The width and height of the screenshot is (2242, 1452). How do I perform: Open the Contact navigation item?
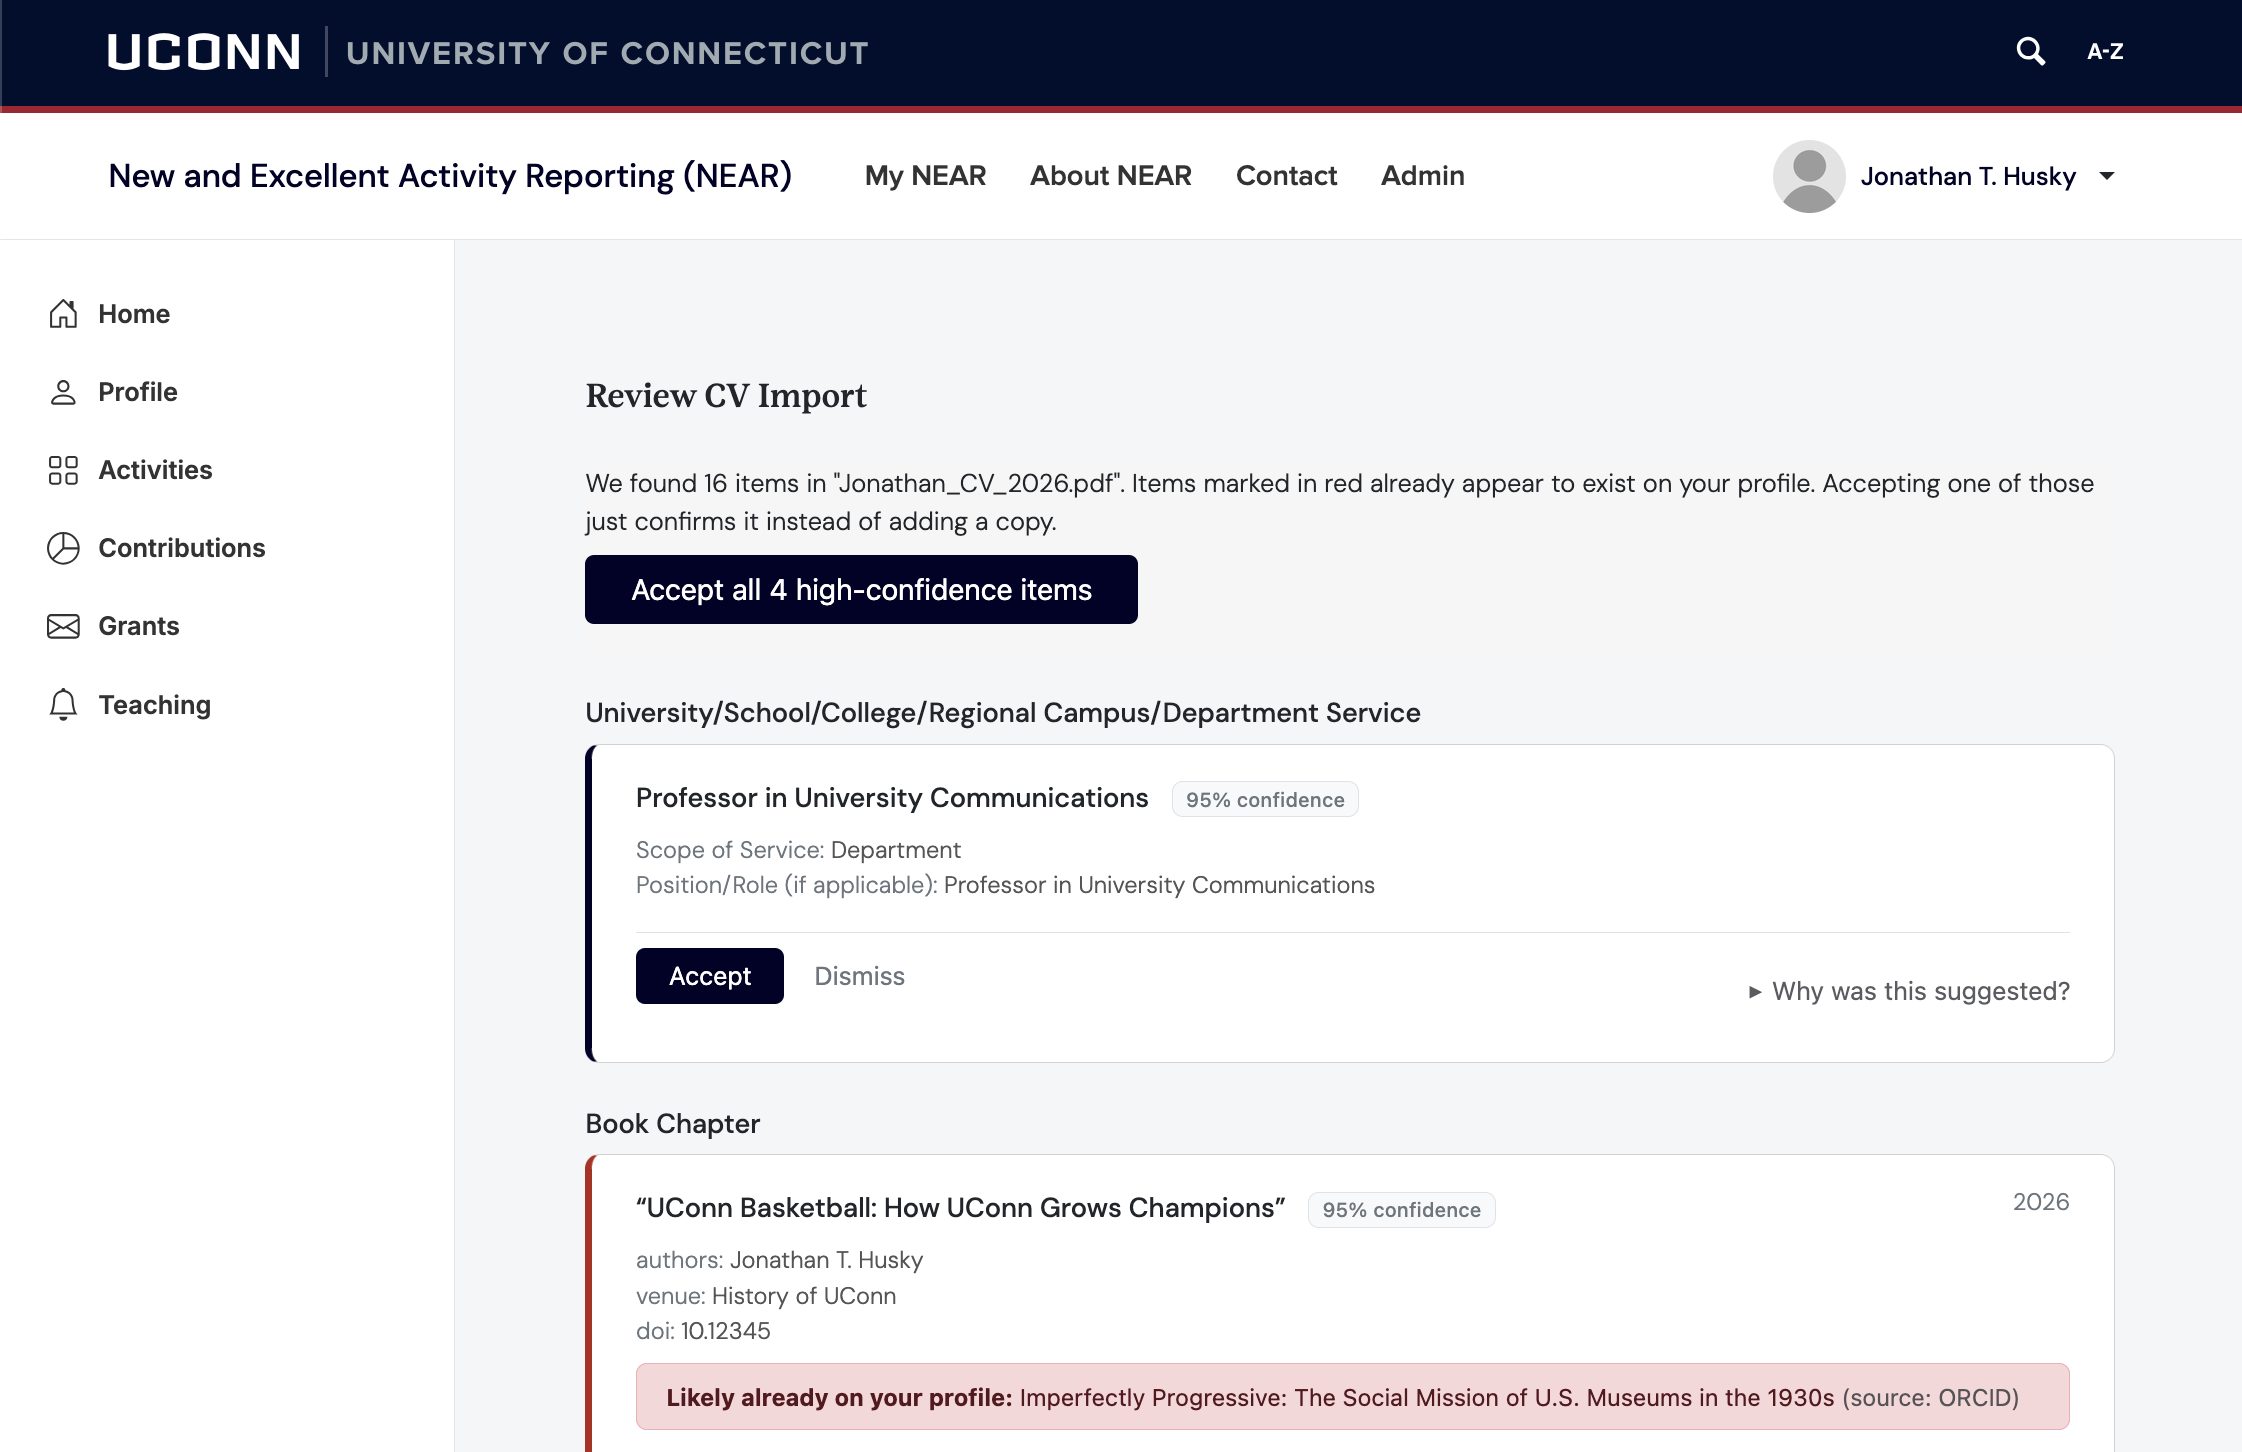pyautogui.click(x=1286, y=176)
